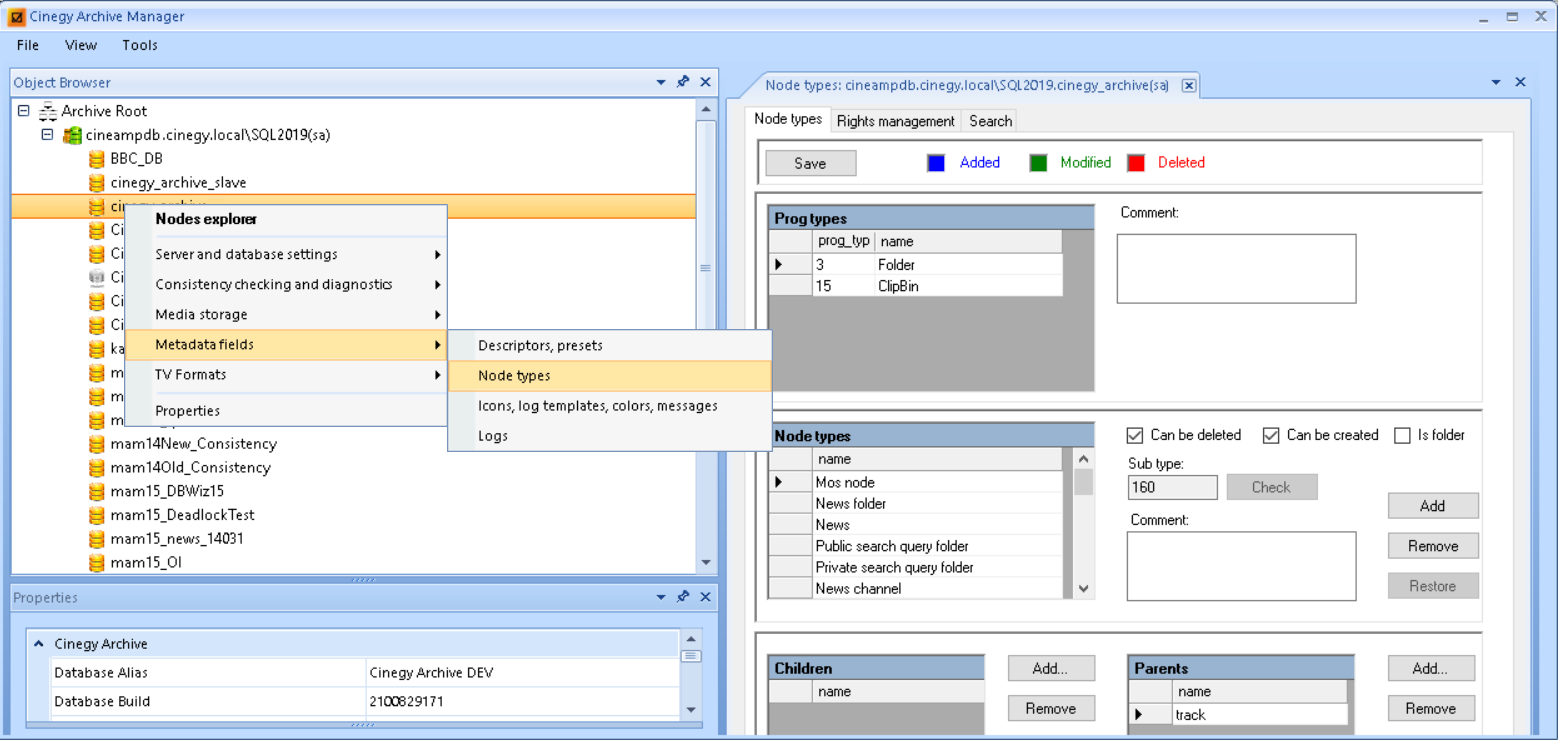Image resolution: width=1558 pixels, height=740 pixels.
Task: Click the green Modified color swatch
Action: click(1038, 163)
